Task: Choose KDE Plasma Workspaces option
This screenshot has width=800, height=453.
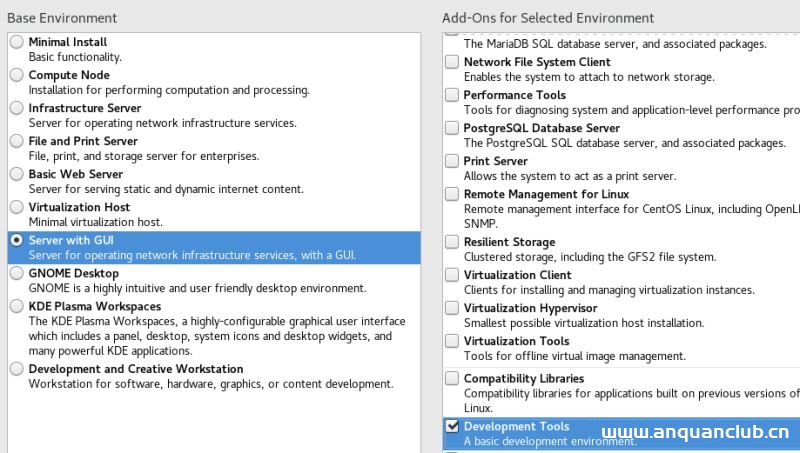Action: coord(17,307)
